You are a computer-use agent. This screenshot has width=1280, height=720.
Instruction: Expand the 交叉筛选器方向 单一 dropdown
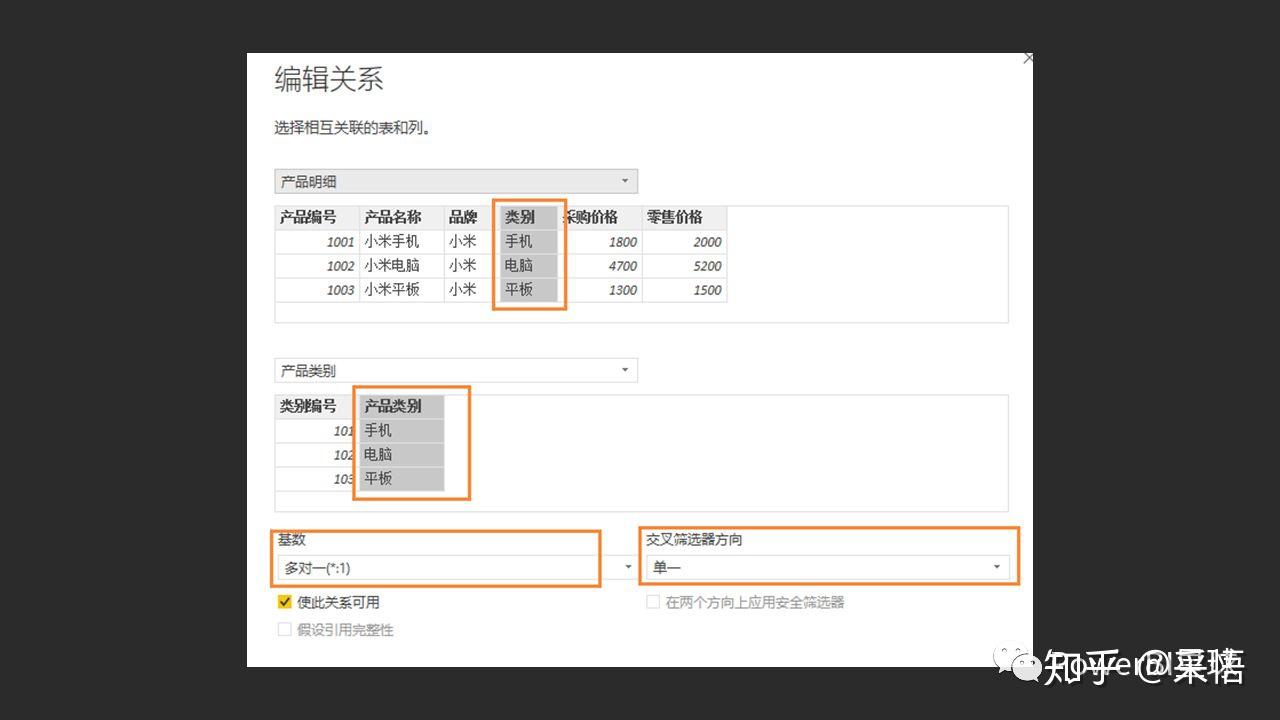(827, 568)
